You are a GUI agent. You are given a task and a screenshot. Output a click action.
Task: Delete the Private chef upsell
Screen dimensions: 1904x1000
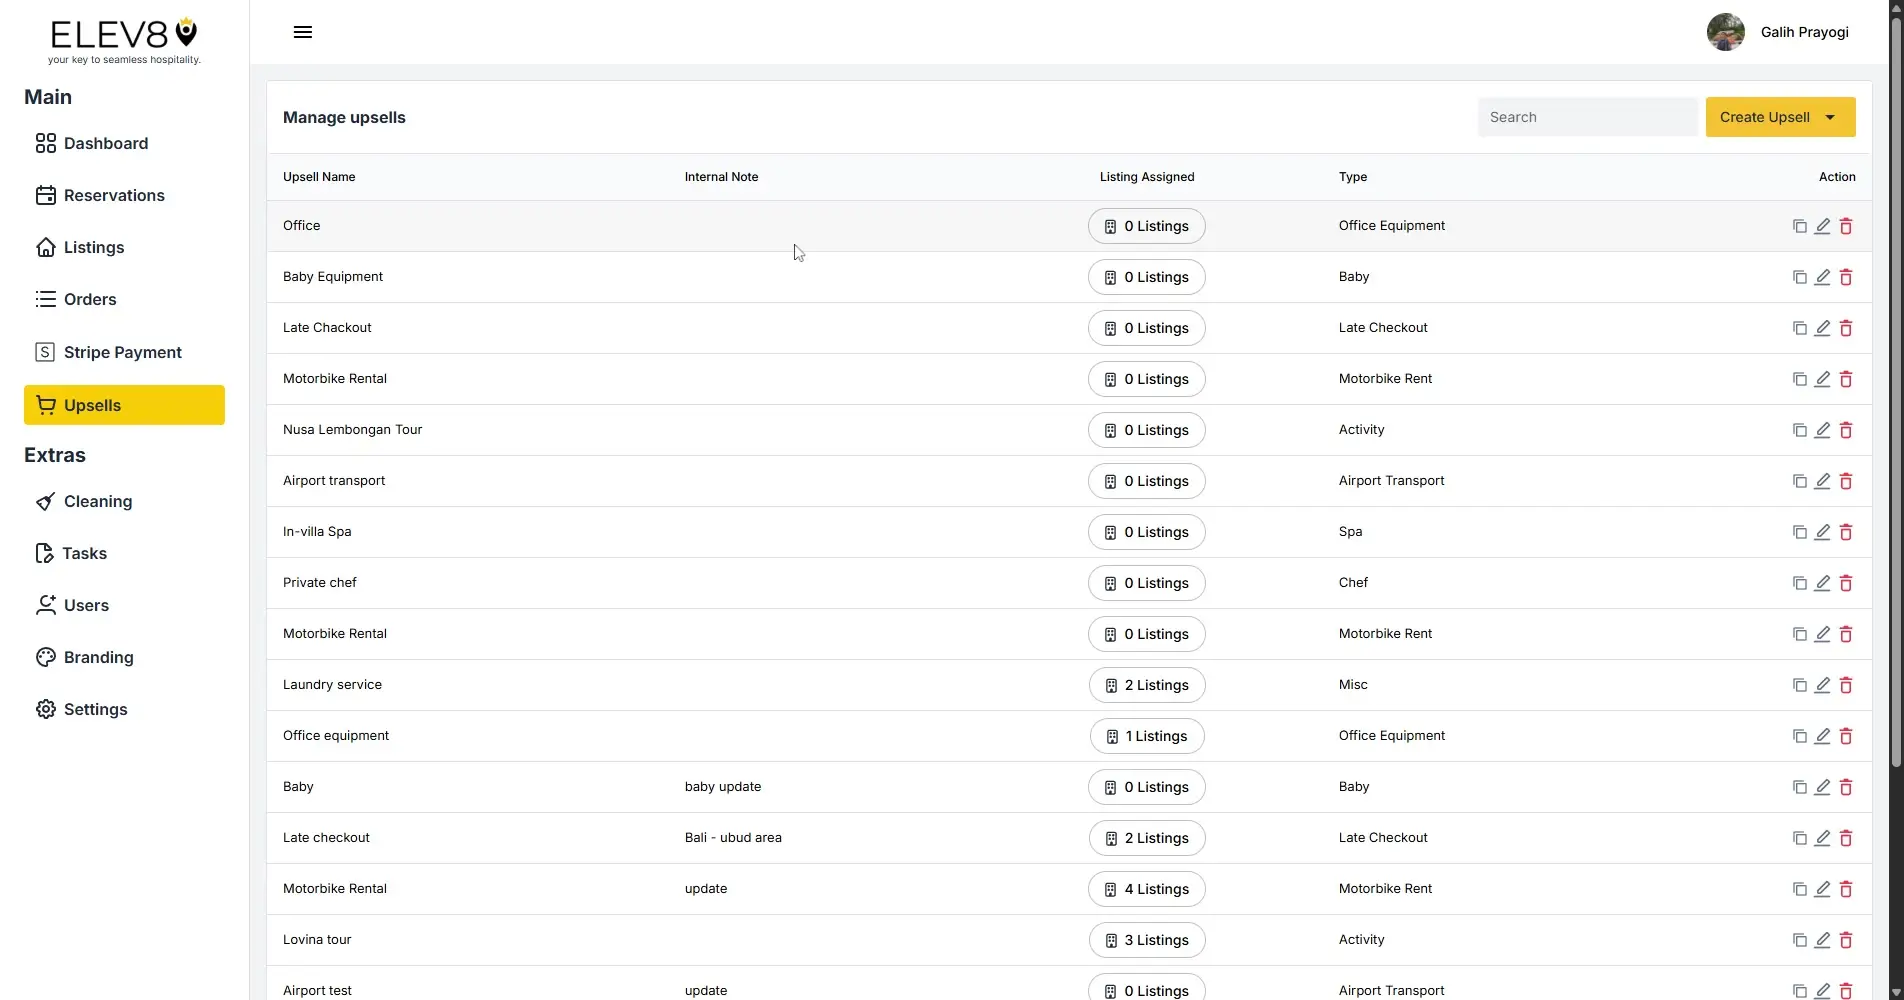[1846, 583]
